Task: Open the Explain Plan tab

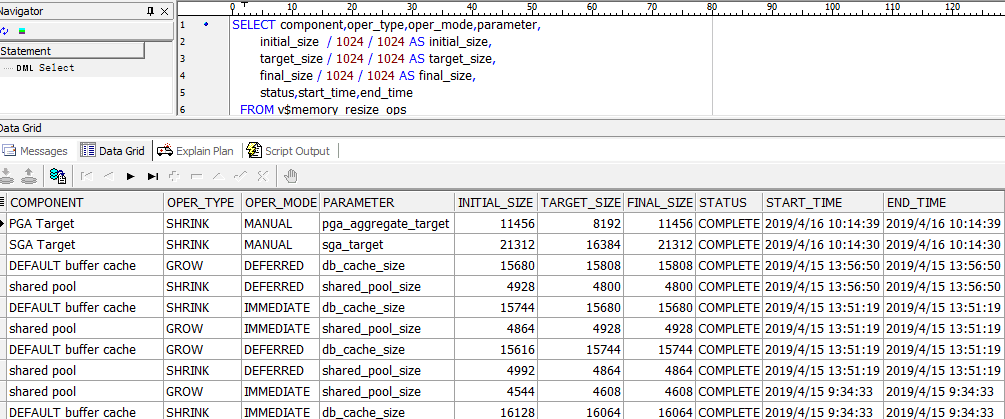Action: (196, 151)
